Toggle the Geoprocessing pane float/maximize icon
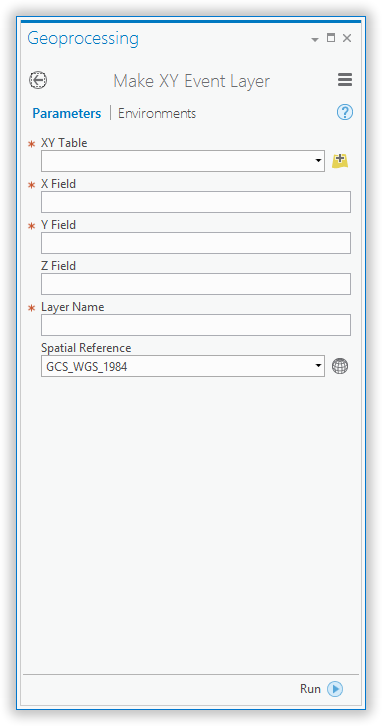The width and height of the screenshot is (382, 726). coord(331,38)
